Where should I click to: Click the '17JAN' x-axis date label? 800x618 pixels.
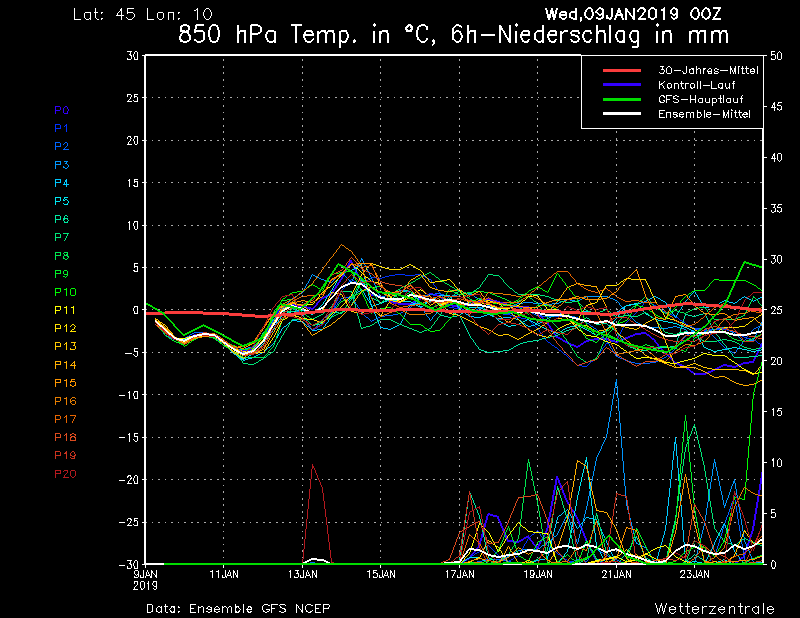click(460, 574)
